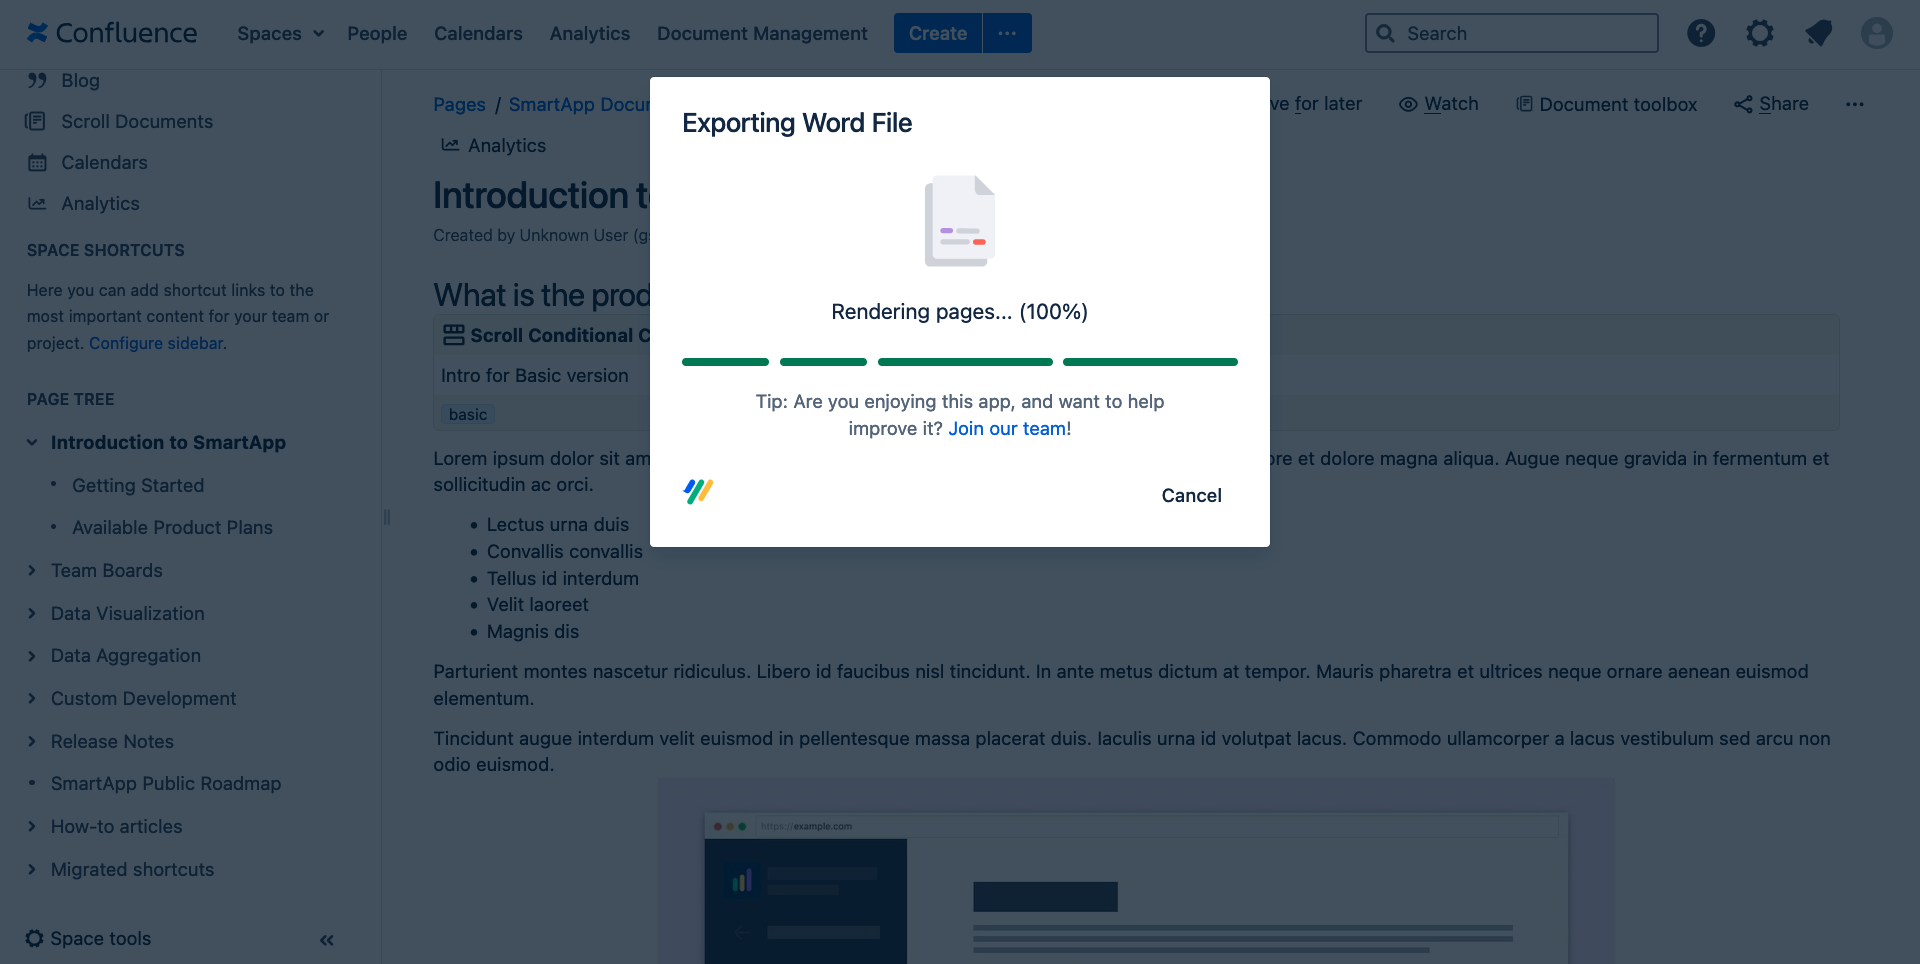
Task: Collapse Introduction to SmartApp tree node
Action: pos(32,442)
